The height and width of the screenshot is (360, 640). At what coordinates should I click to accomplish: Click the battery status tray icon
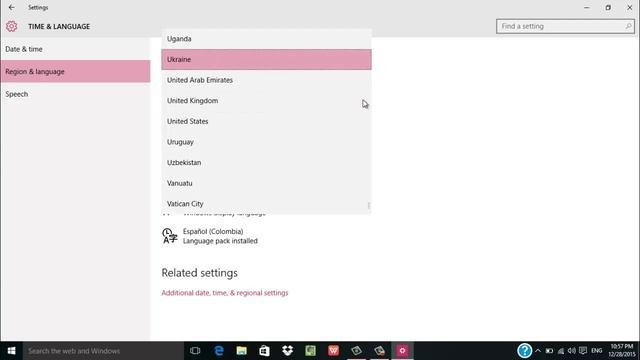pyautogui.click(x=549, y=351)
